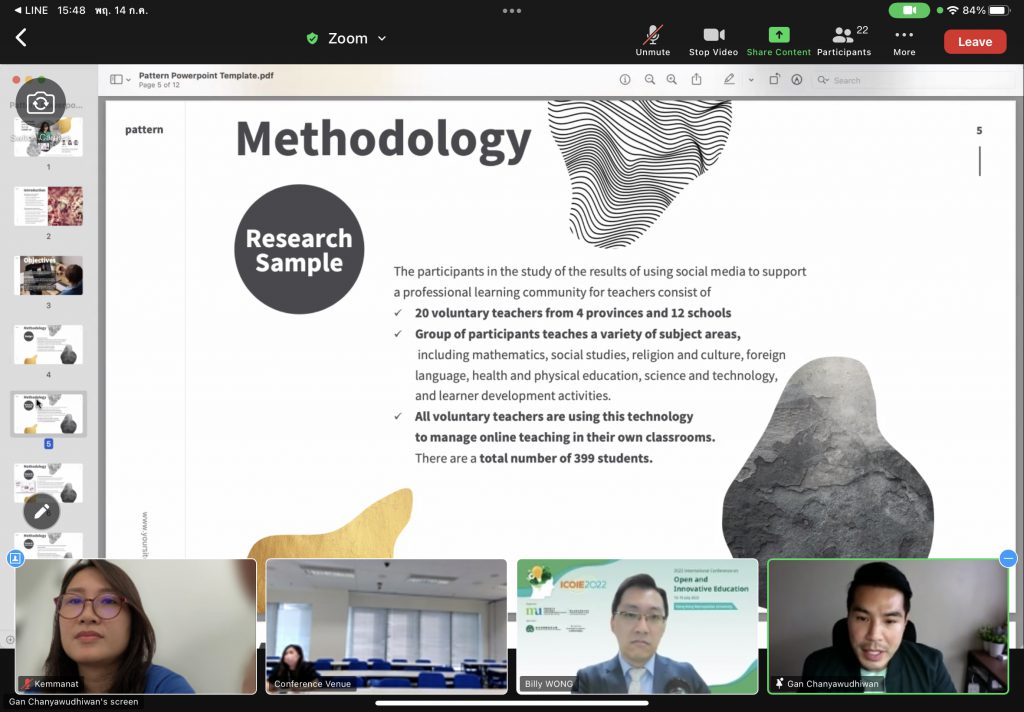
Task: Select the Conference Venue video tile
Action: [386, 625]
